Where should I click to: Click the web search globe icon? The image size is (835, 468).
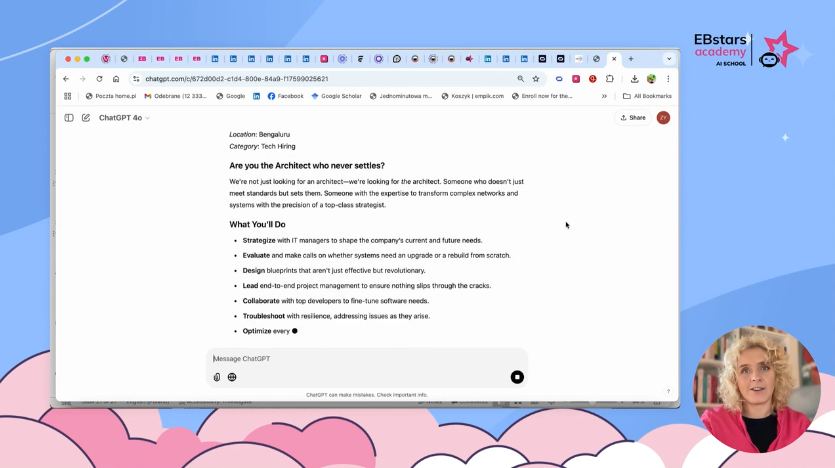[x=232, y=377]
